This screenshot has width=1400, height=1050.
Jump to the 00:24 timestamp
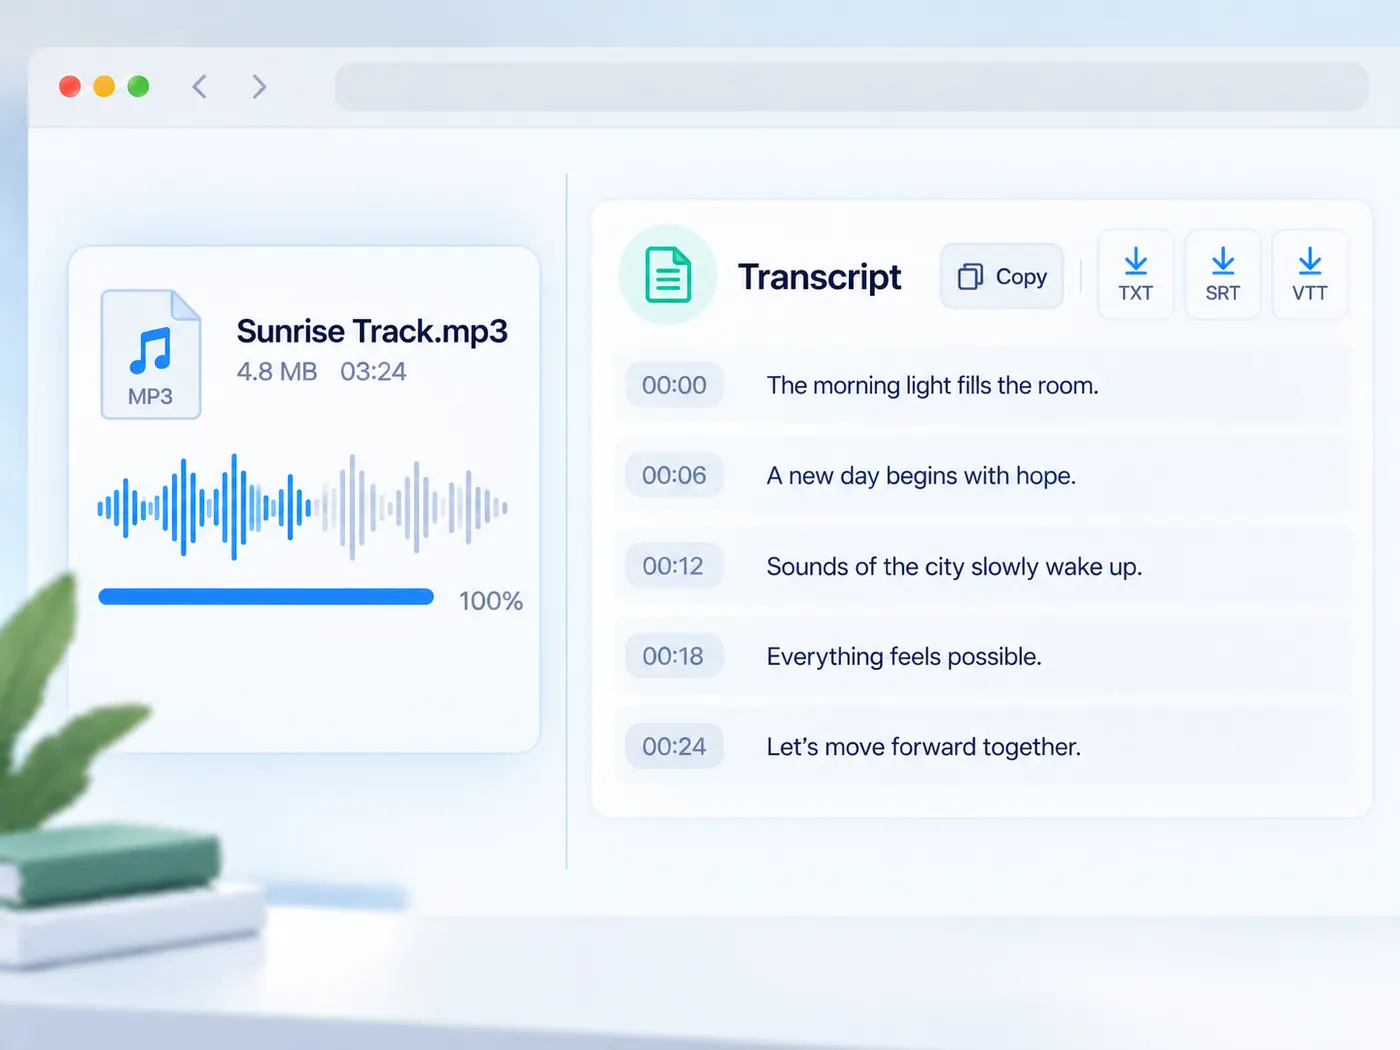click(x=674, y=746)
